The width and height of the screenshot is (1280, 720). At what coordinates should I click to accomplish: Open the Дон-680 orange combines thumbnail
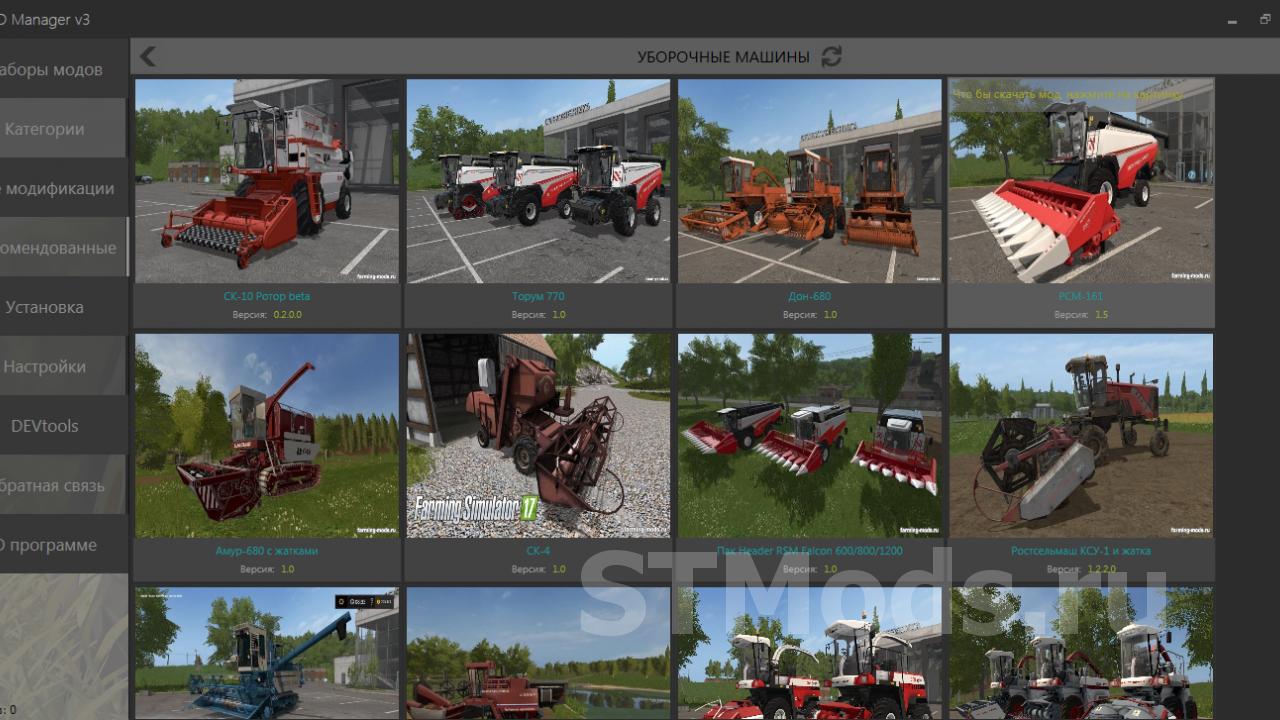tap(809, 181)
